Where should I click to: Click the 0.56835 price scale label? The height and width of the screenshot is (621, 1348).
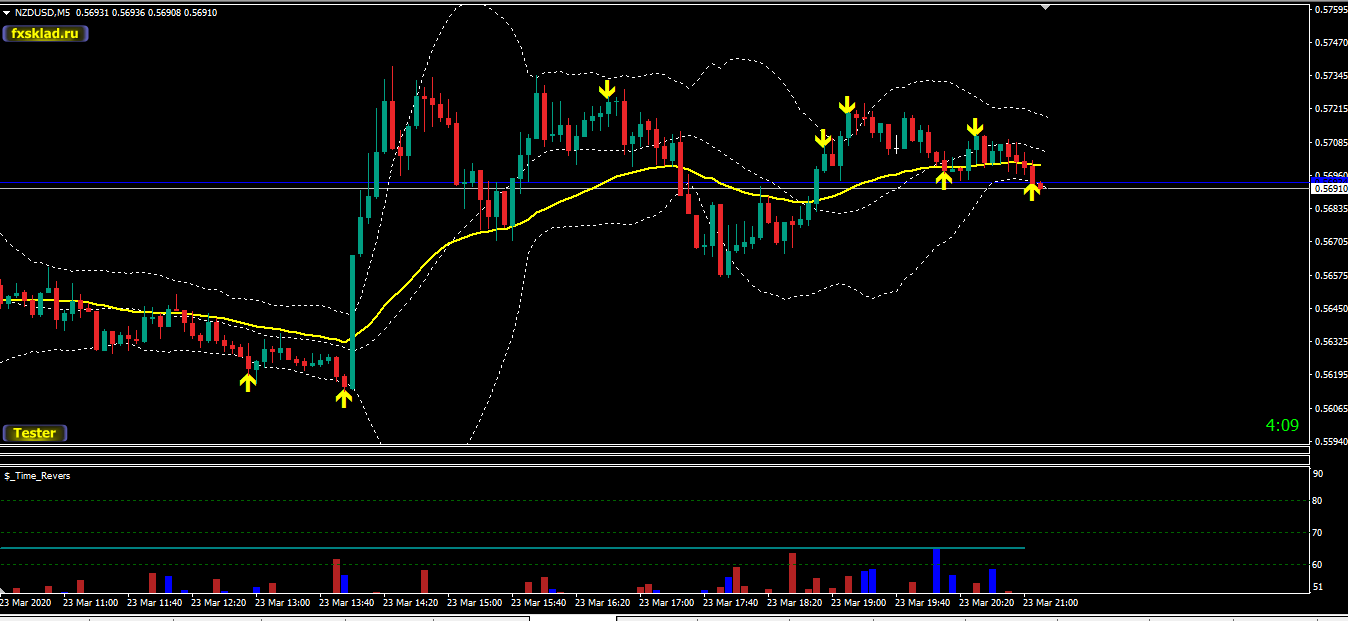click(x=1331, y=209)
